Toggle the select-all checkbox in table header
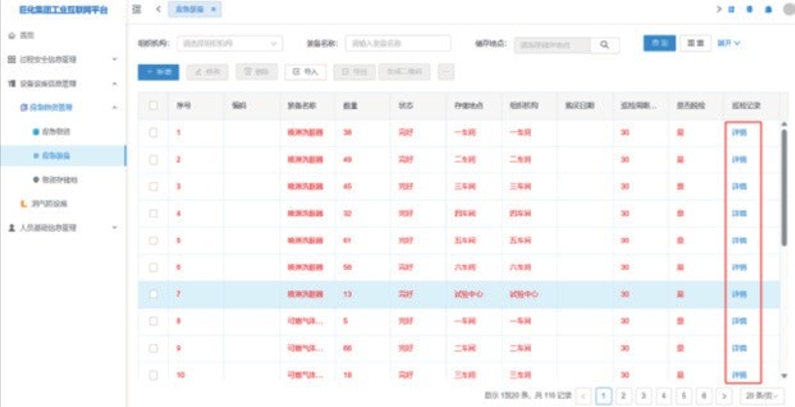Screen dimensions: 795x407 153,105
